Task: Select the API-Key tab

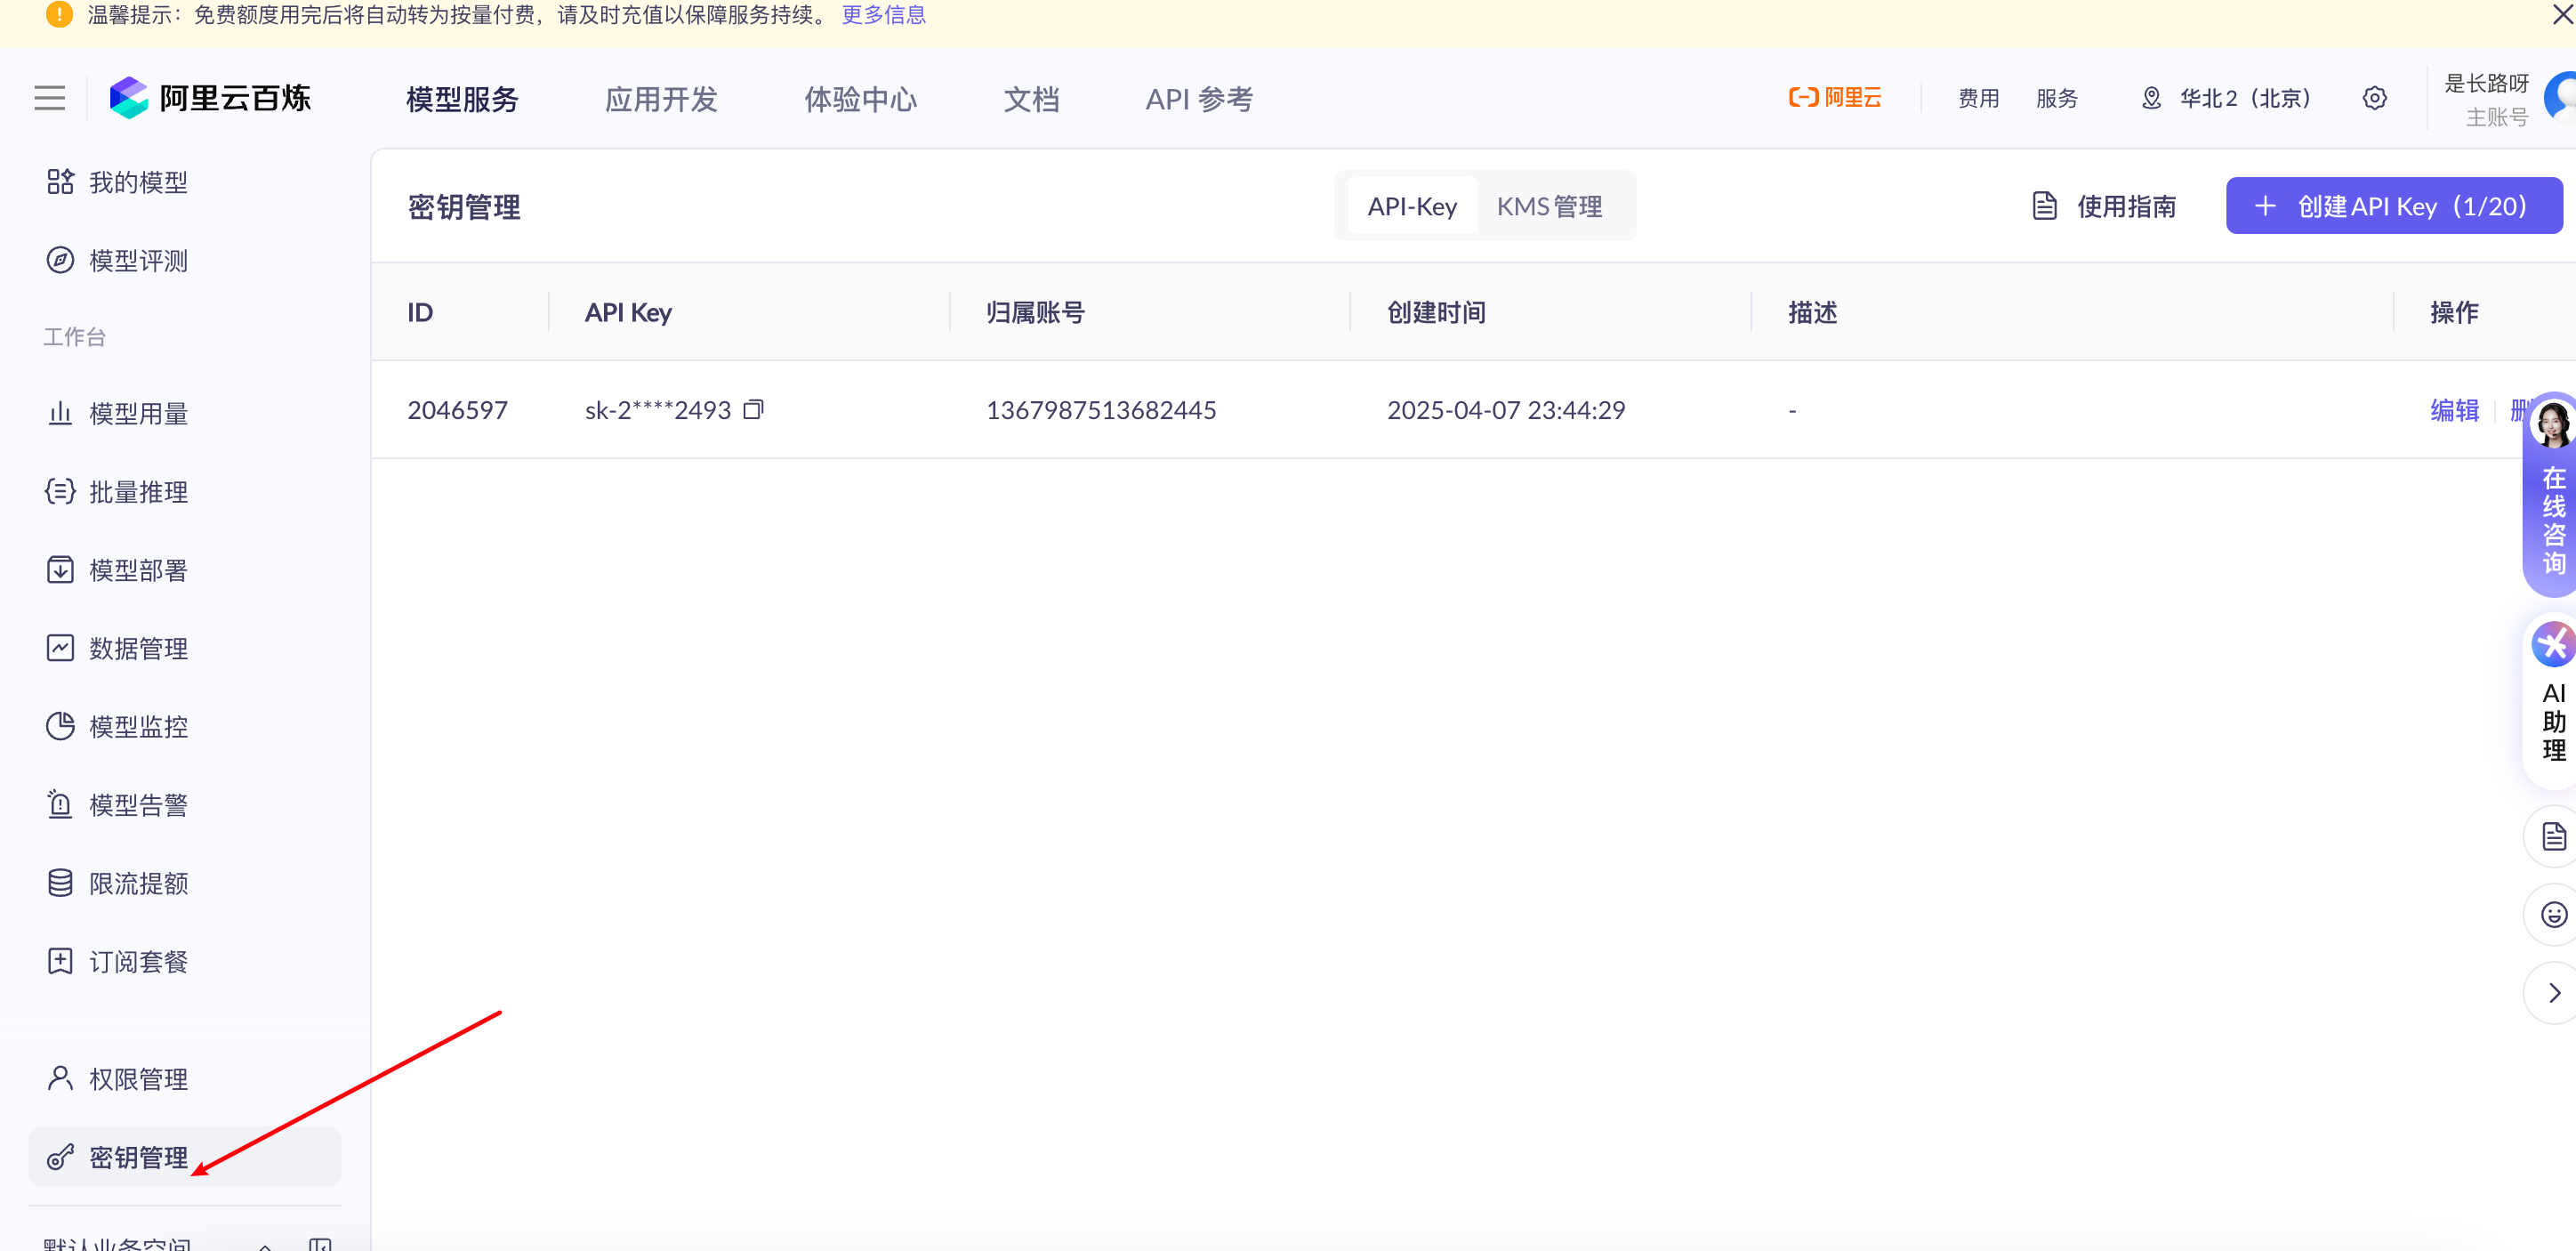Action: pyautogui.click(x=1411, y=206)
